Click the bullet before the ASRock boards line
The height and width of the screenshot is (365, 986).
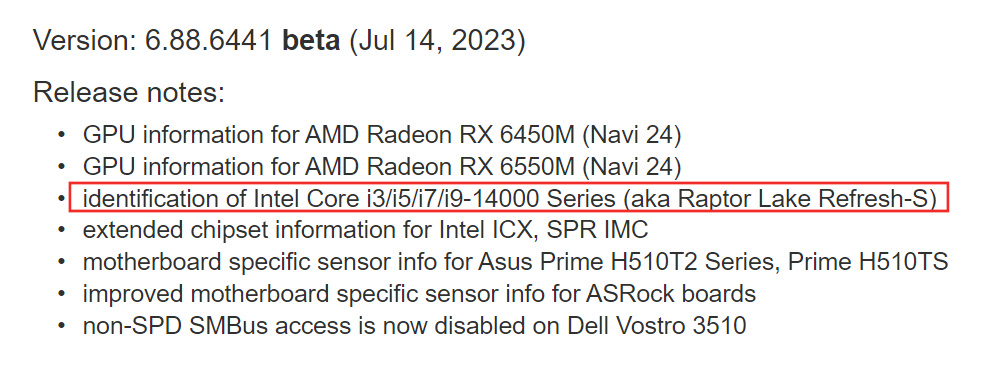click(62, 294)
